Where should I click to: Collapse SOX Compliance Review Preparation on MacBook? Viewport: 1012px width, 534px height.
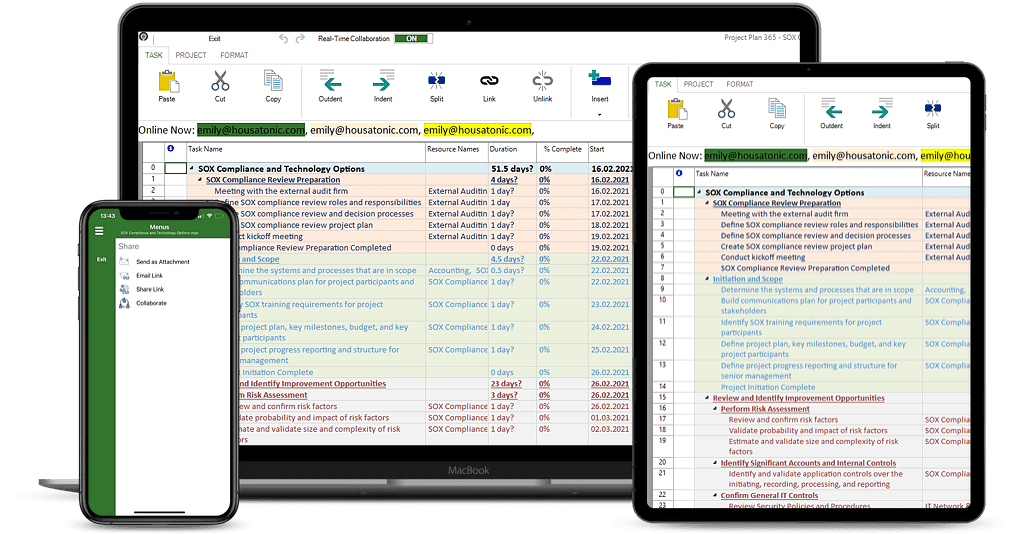(x=200, y=180)
